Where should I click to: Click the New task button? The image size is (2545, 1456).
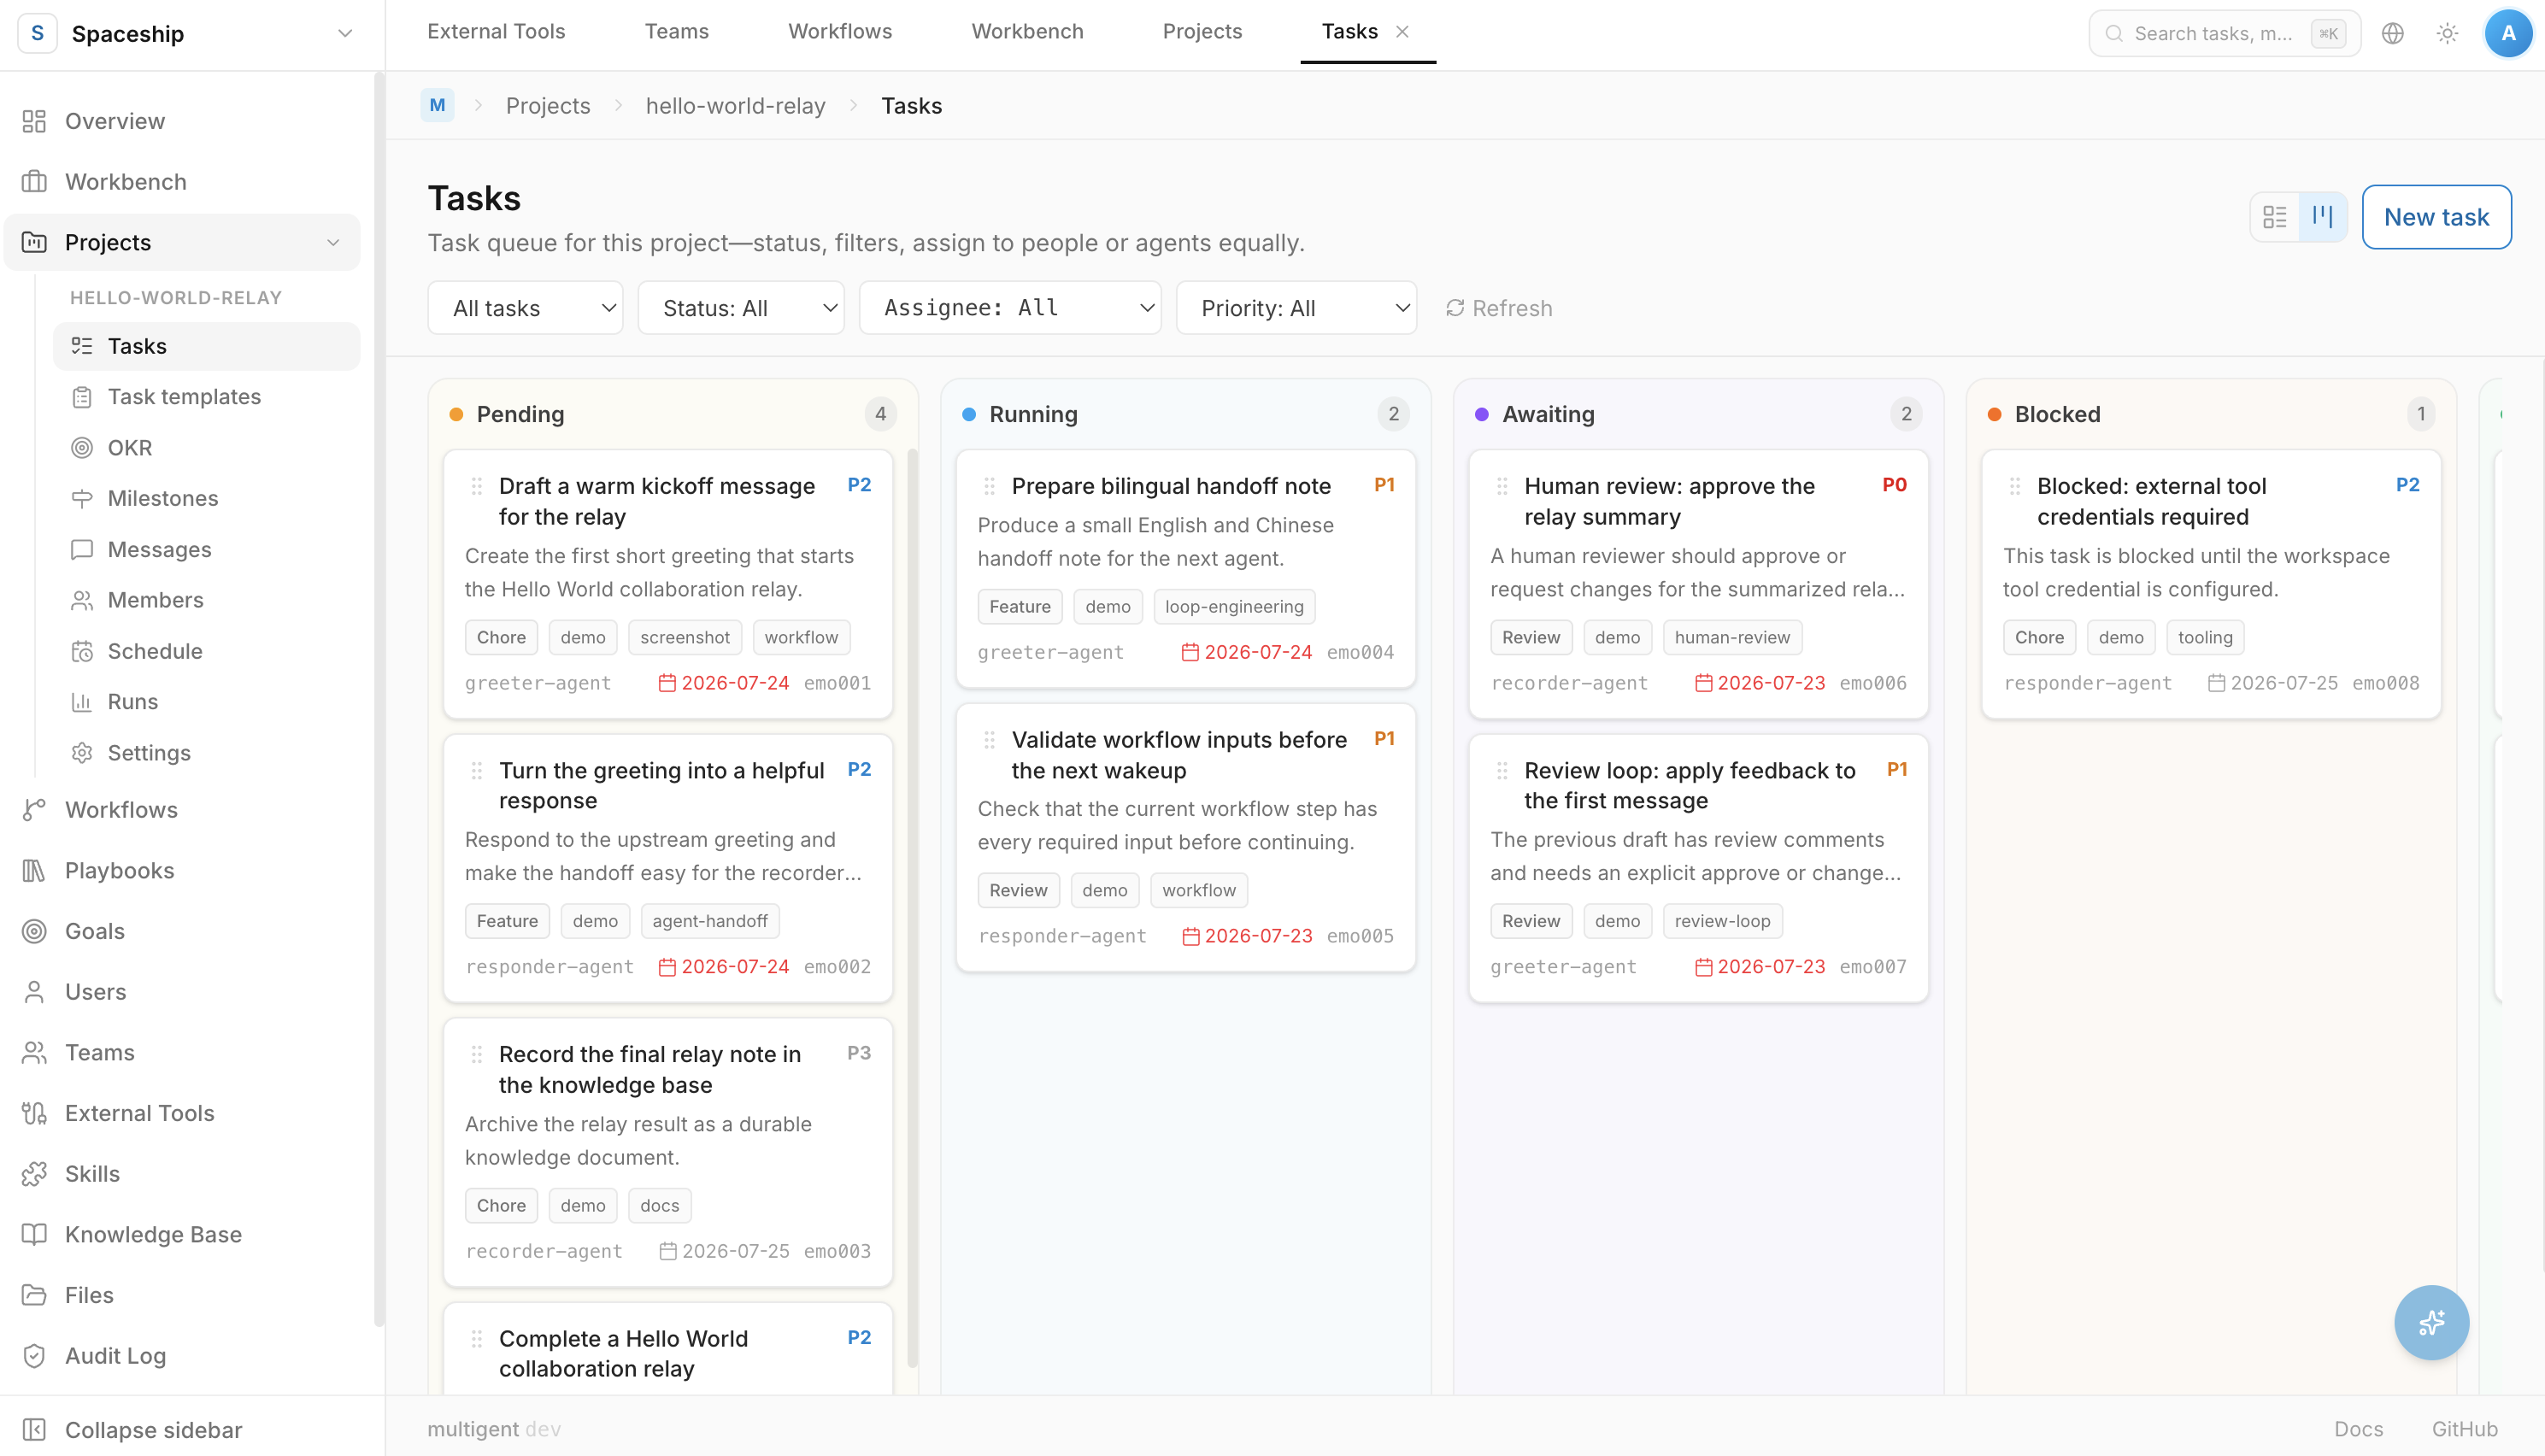pos(2436,217)
